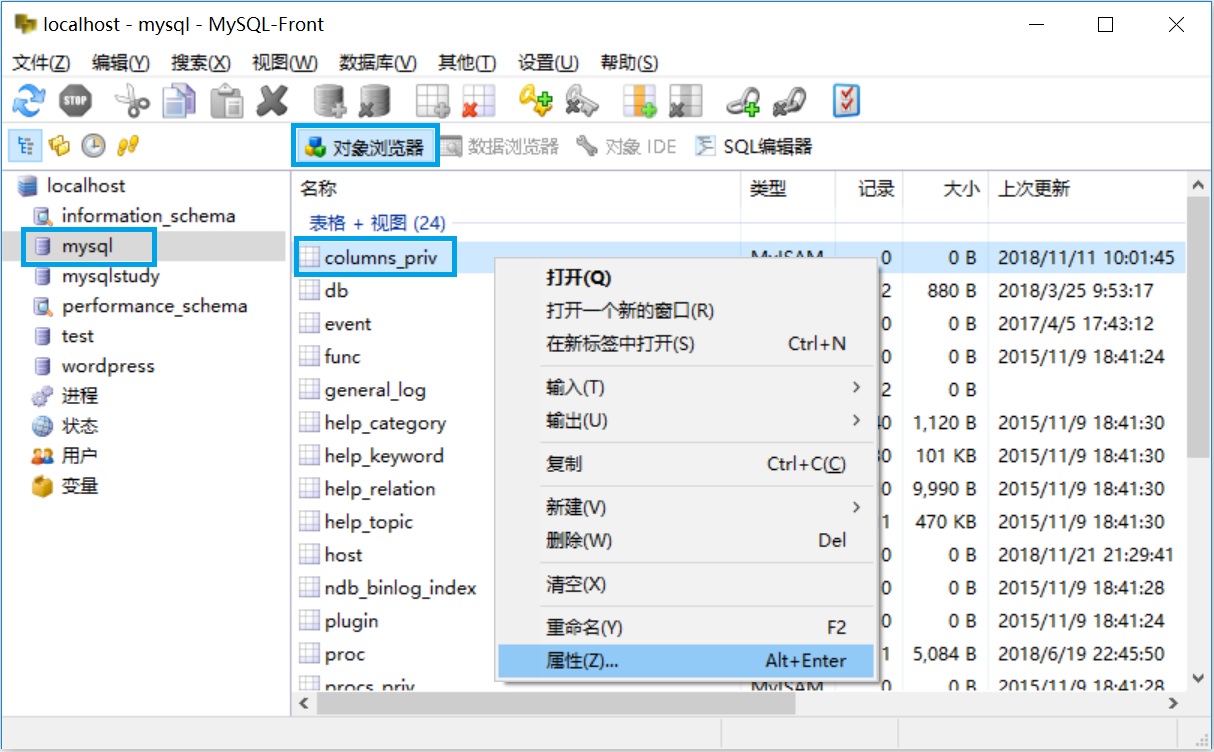Screen dimensions: 1214x752
Task: Choose 清空(X) in context menu
Action: [685, 584]
